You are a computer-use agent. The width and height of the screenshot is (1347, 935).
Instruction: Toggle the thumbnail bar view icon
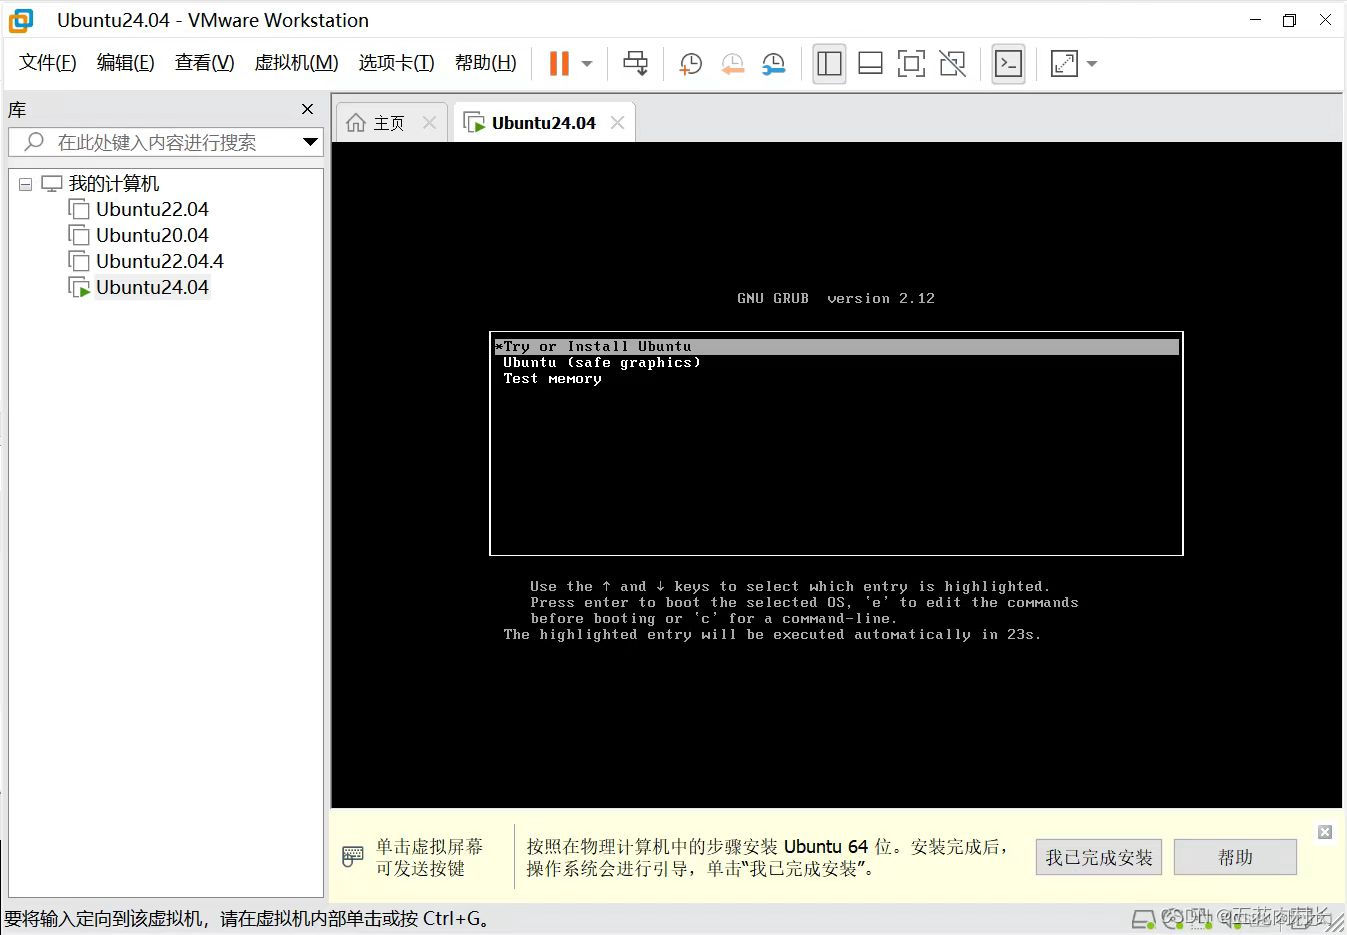pos(870,64)
